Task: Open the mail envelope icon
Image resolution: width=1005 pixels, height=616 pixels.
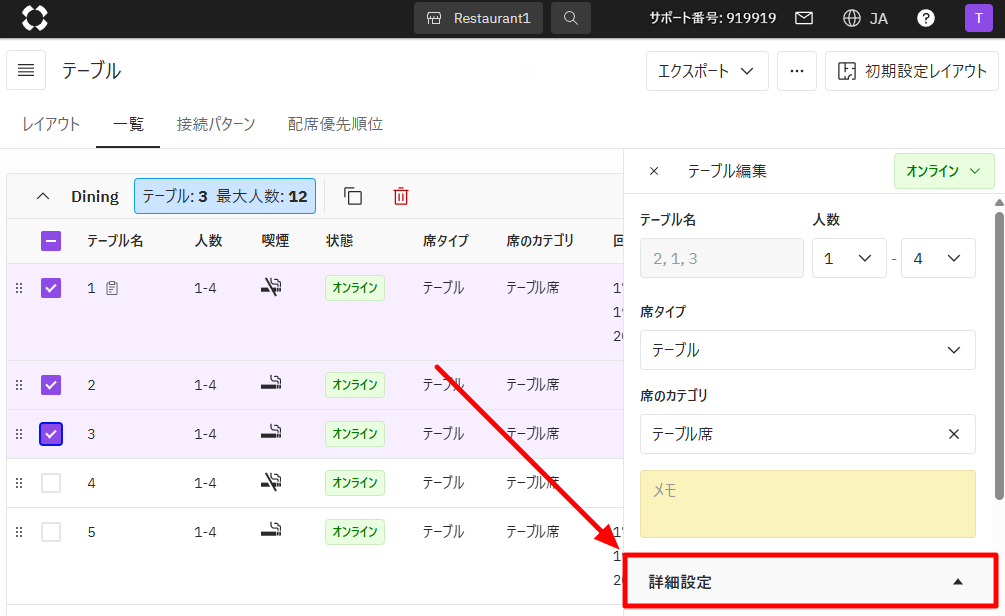Action: click(x=803, y=18)
